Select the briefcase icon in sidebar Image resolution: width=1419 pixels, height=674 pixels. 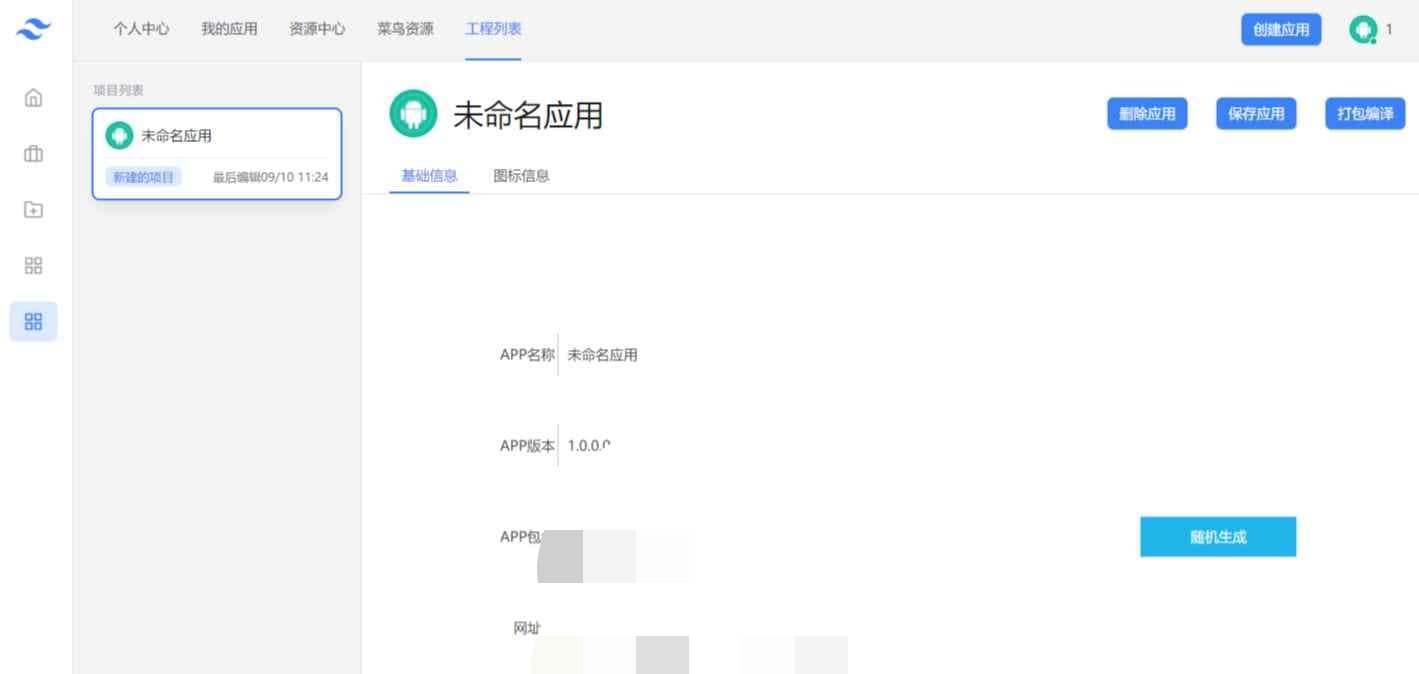click(33, 154)
